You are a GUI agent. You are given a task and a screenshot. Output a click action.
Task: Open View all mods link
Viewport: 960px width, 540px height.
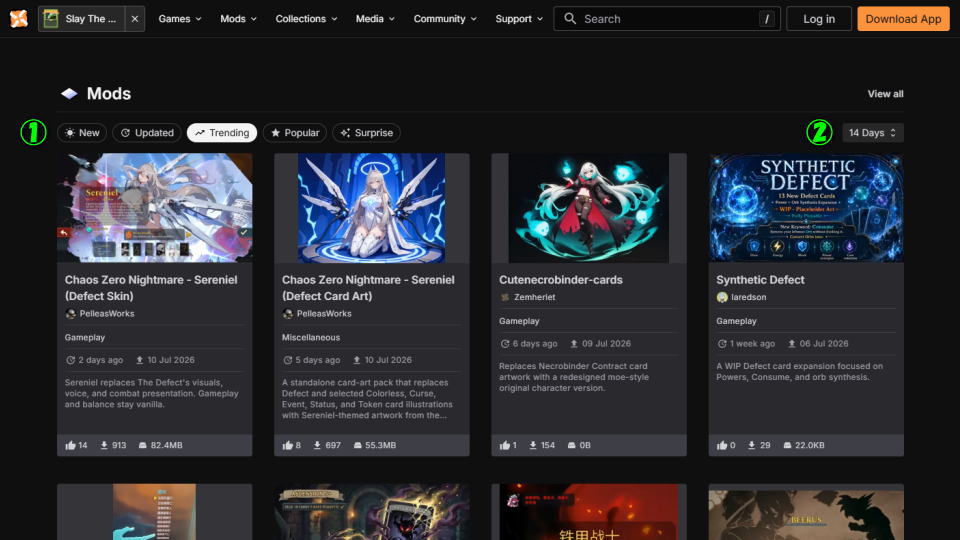pyautogui.click(x=885, y=94)
